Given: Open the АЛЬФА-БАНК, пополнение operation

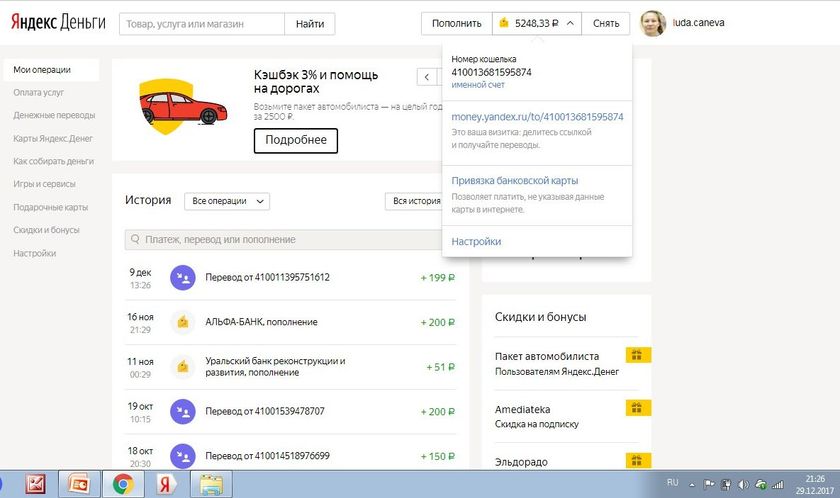Looking at the screenshot, I should [x=261, y=322].
